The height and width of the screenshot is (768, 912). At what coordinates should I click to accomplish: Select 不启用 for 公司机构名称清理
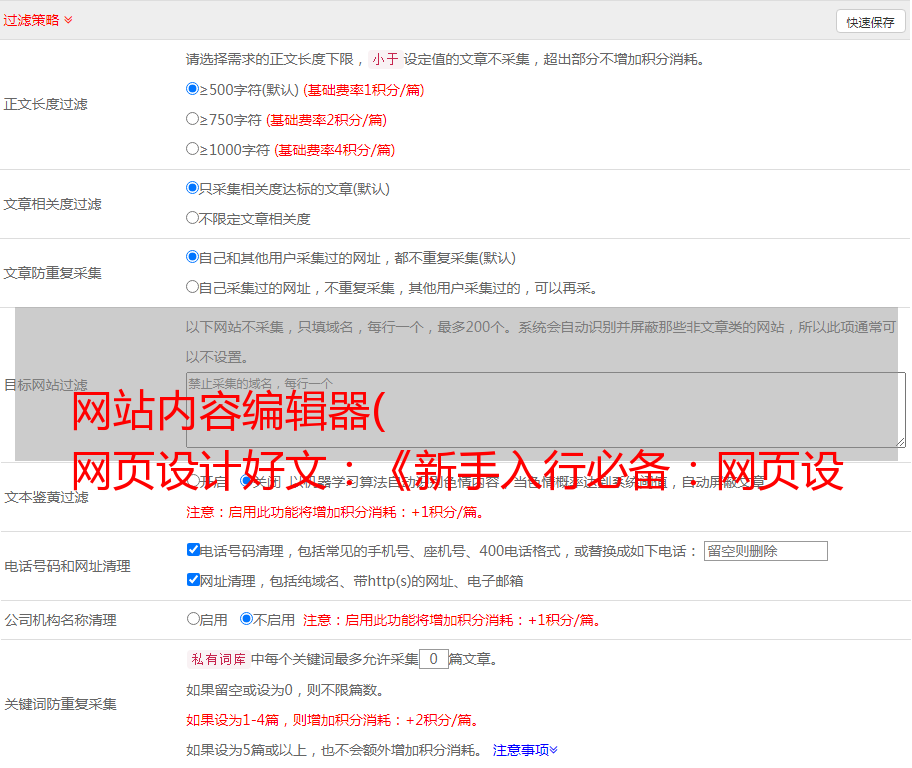coord(246,619)
